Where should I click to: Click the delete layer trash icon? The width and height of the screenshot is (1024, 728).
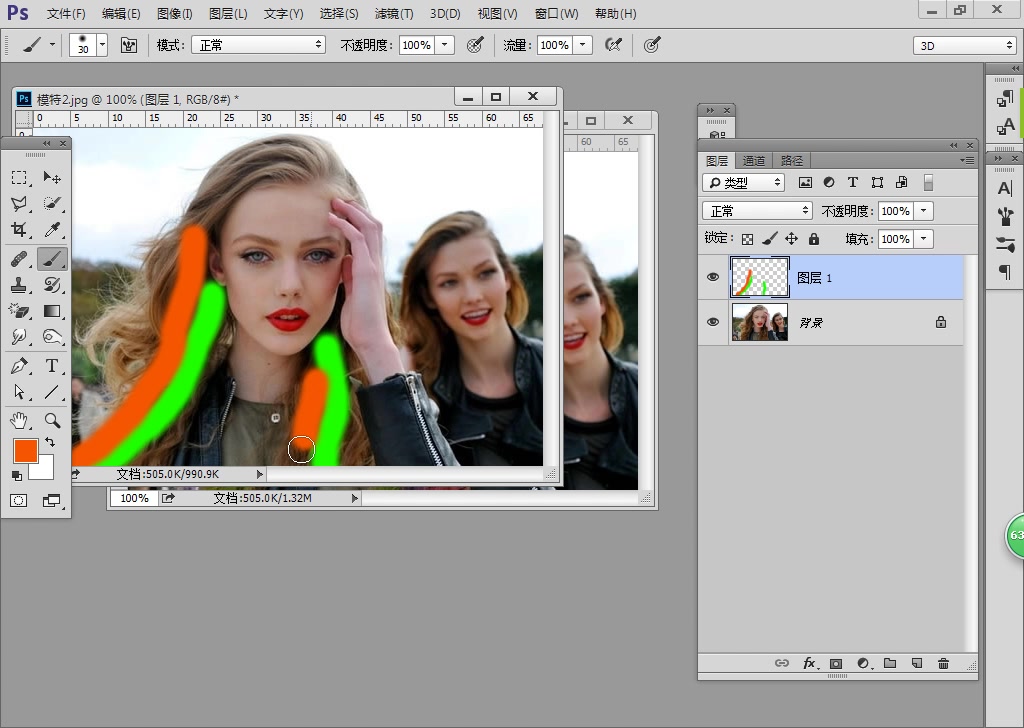[x=943, y=663]
